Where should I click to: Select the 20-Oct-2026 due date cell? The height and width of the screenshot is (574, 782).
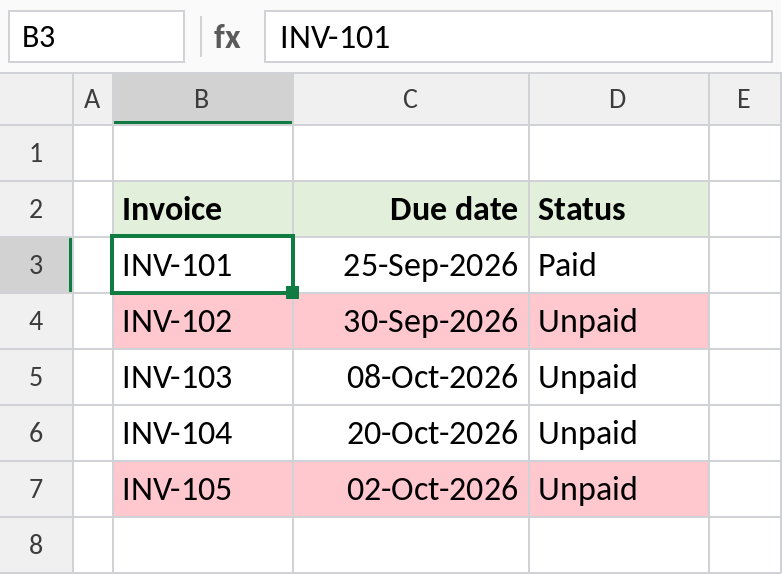411,432
